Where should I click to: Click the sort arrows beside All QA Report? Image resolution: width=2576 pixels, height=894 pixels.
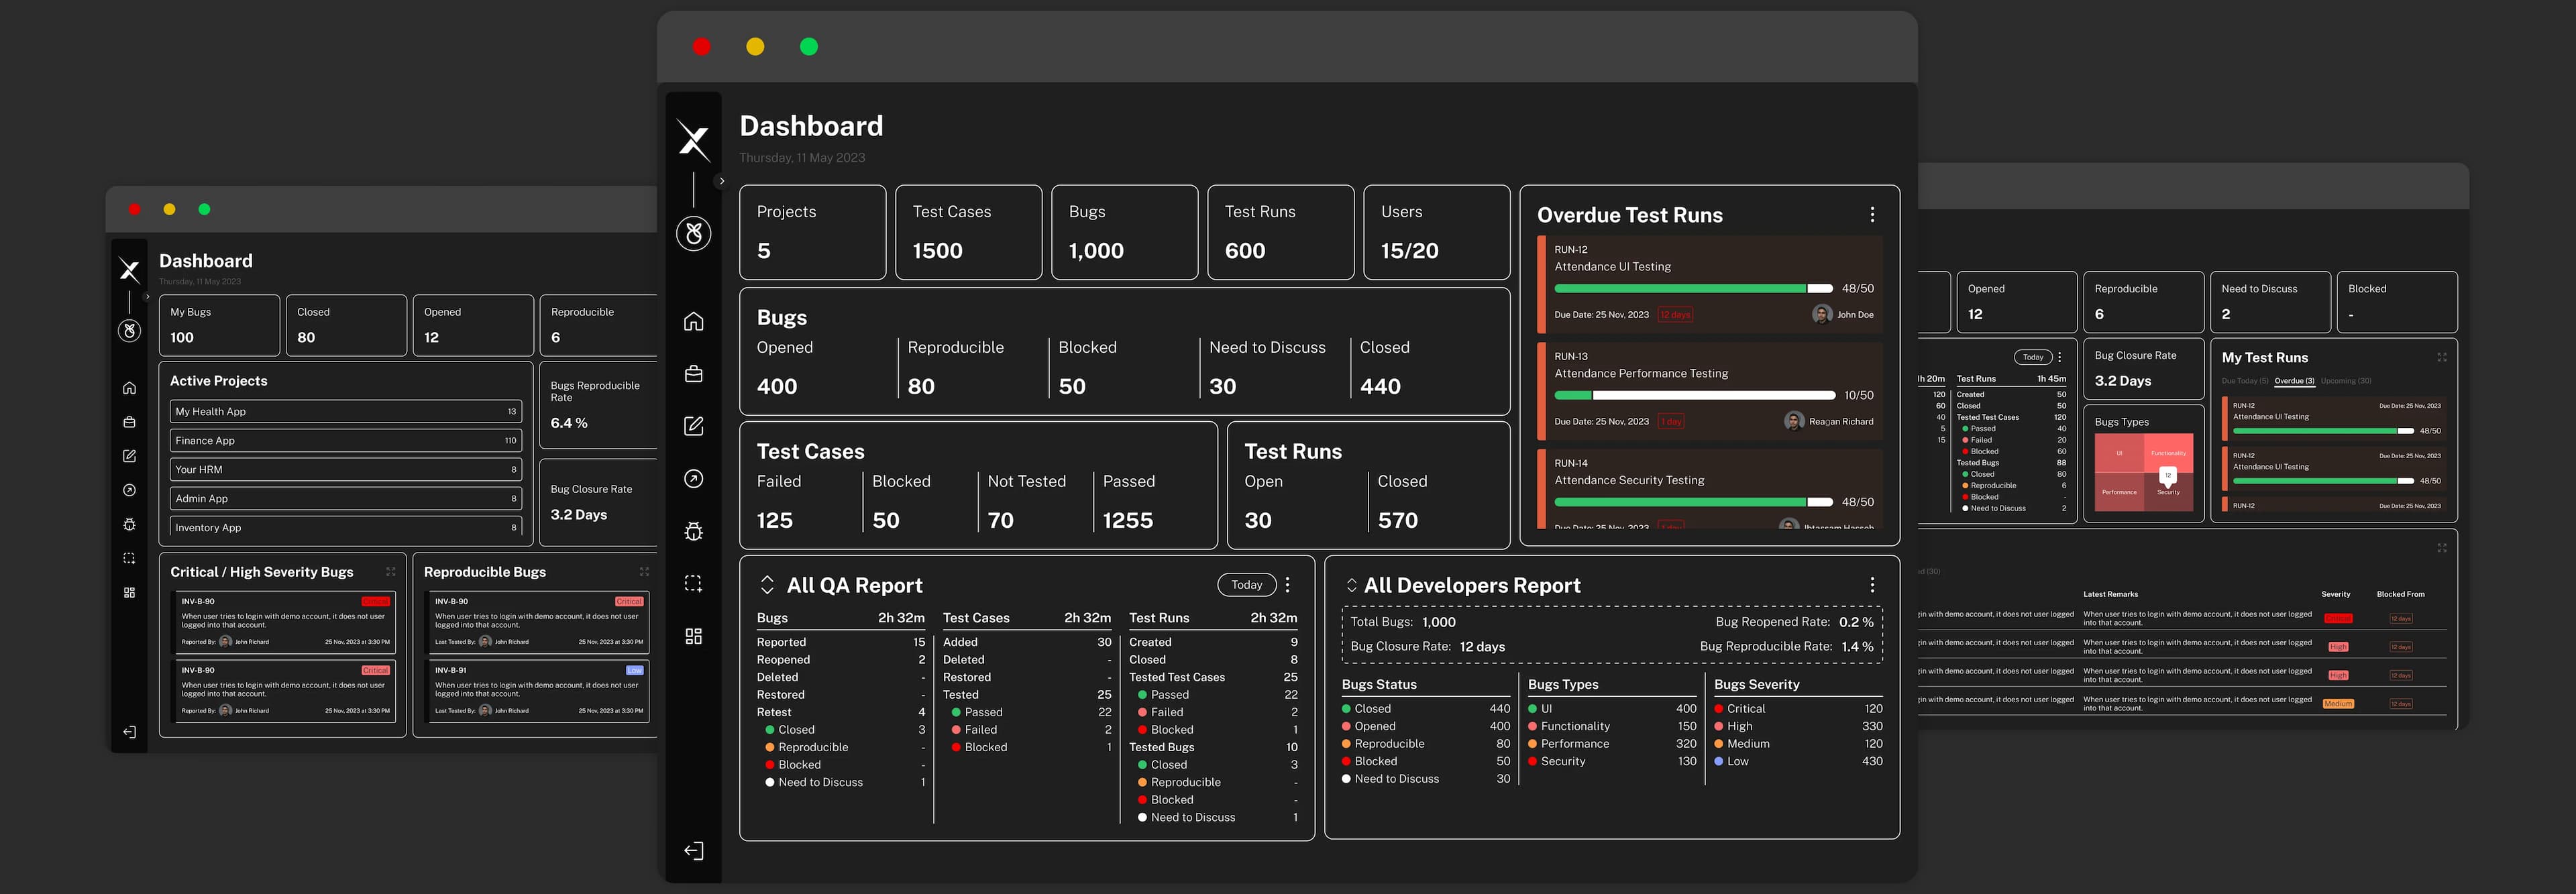(x=768, y=584)
